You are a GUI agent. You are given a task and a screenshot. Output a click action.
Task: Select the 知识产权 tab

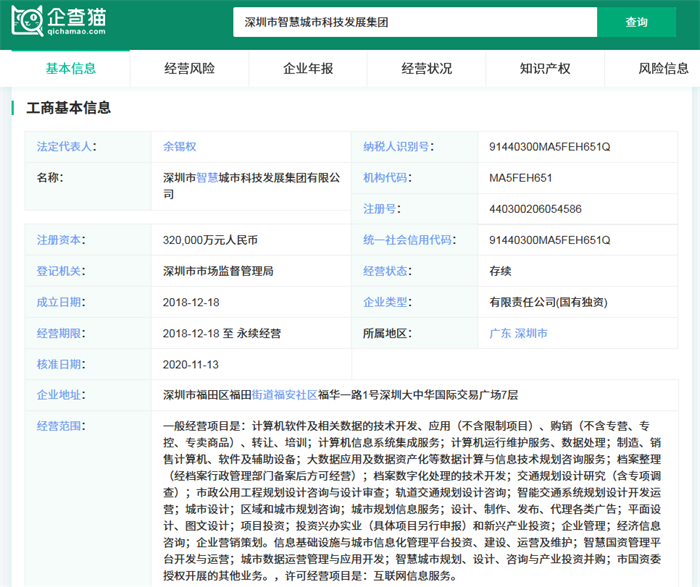pos(545,69)
